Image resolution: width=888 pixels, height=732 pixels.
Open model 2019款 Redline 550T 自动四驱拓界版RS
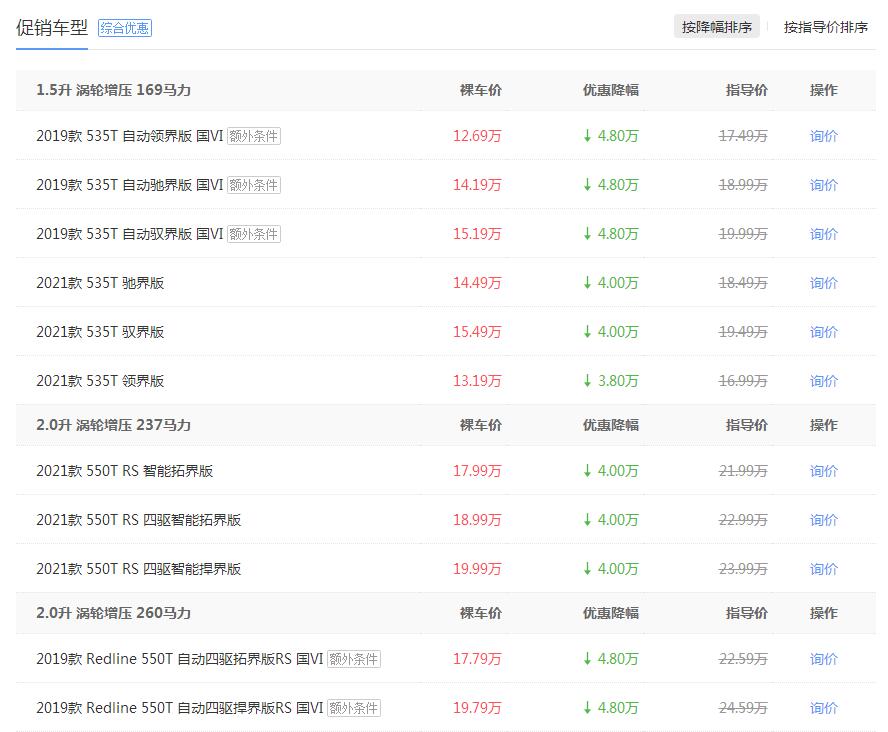click(x=180, y=659)
